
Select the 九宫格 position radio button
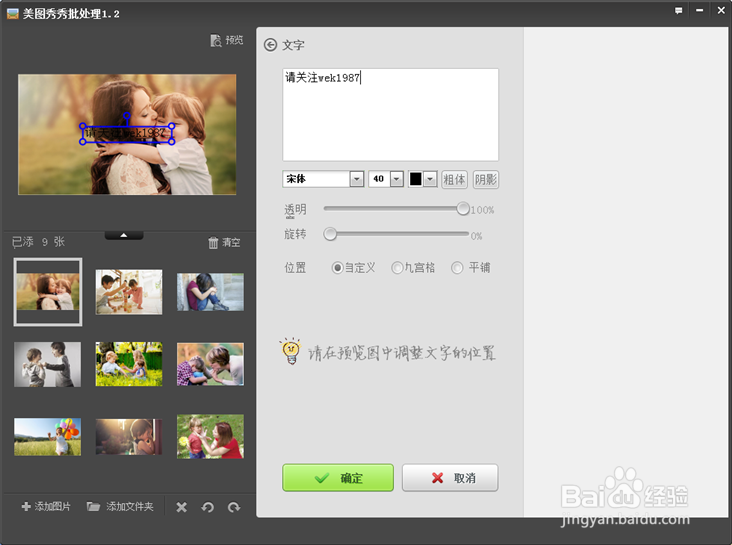397,268
